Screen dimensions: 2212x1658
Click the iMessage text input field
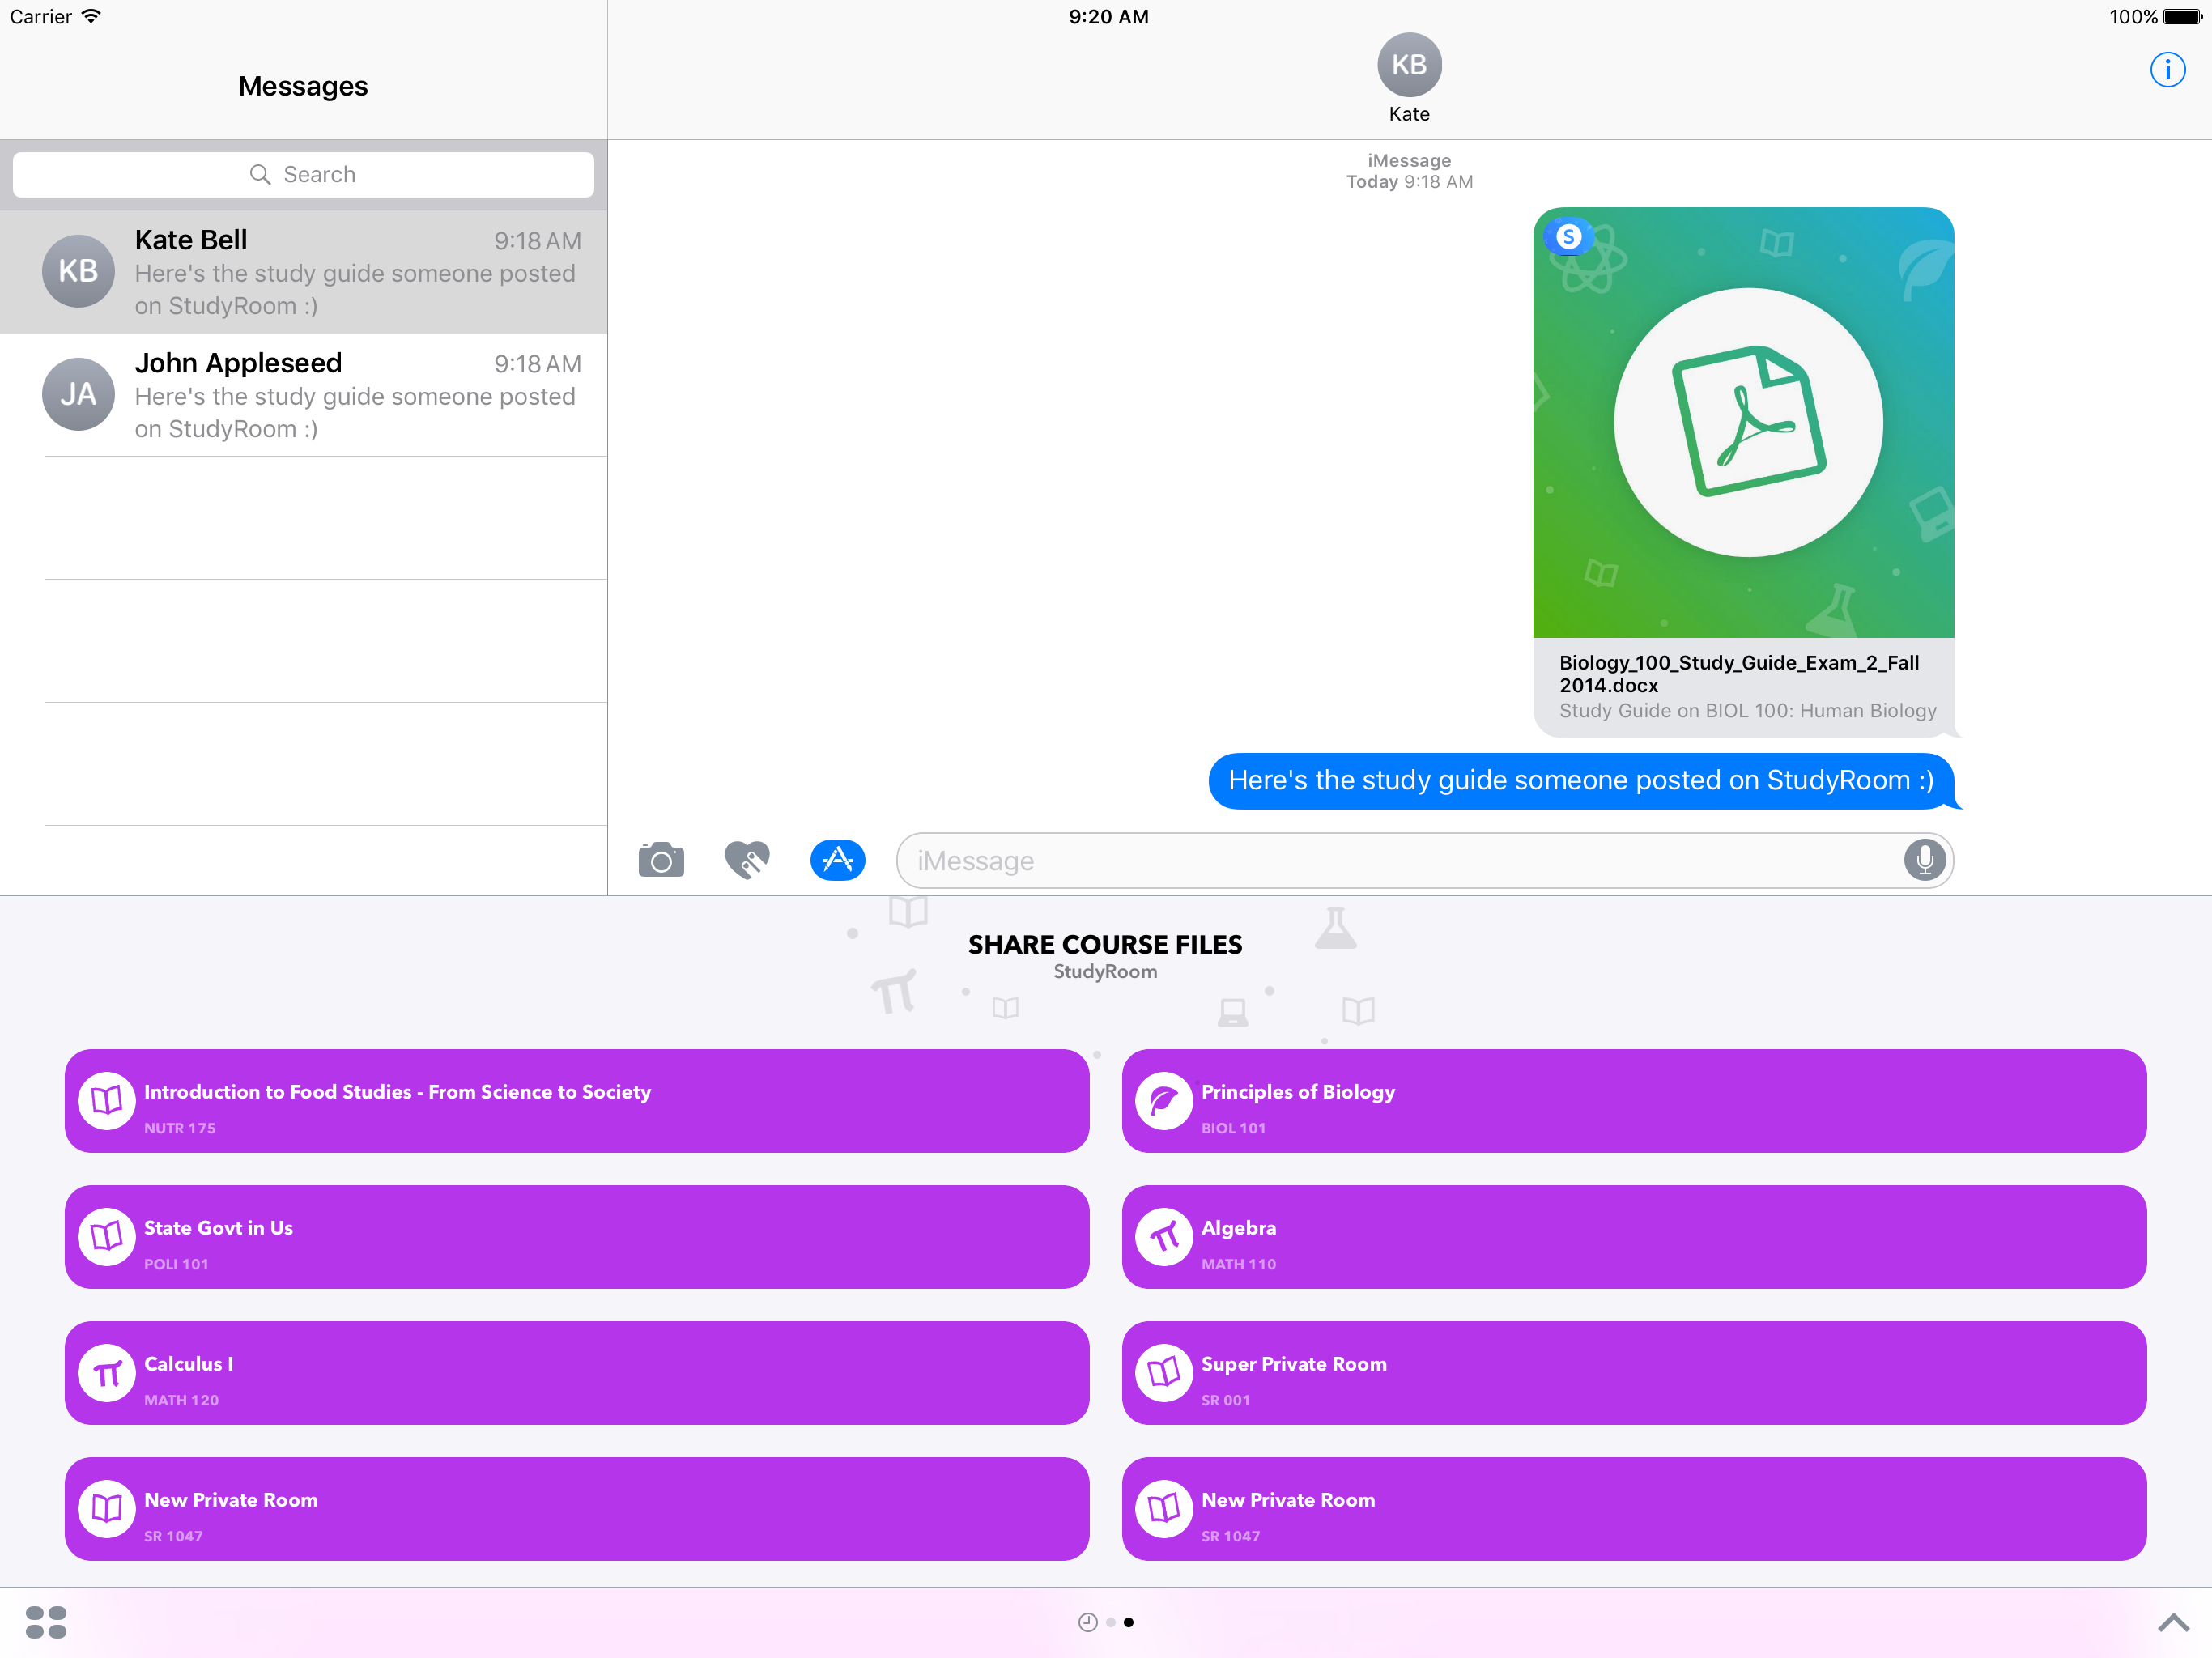[1400, 861]
